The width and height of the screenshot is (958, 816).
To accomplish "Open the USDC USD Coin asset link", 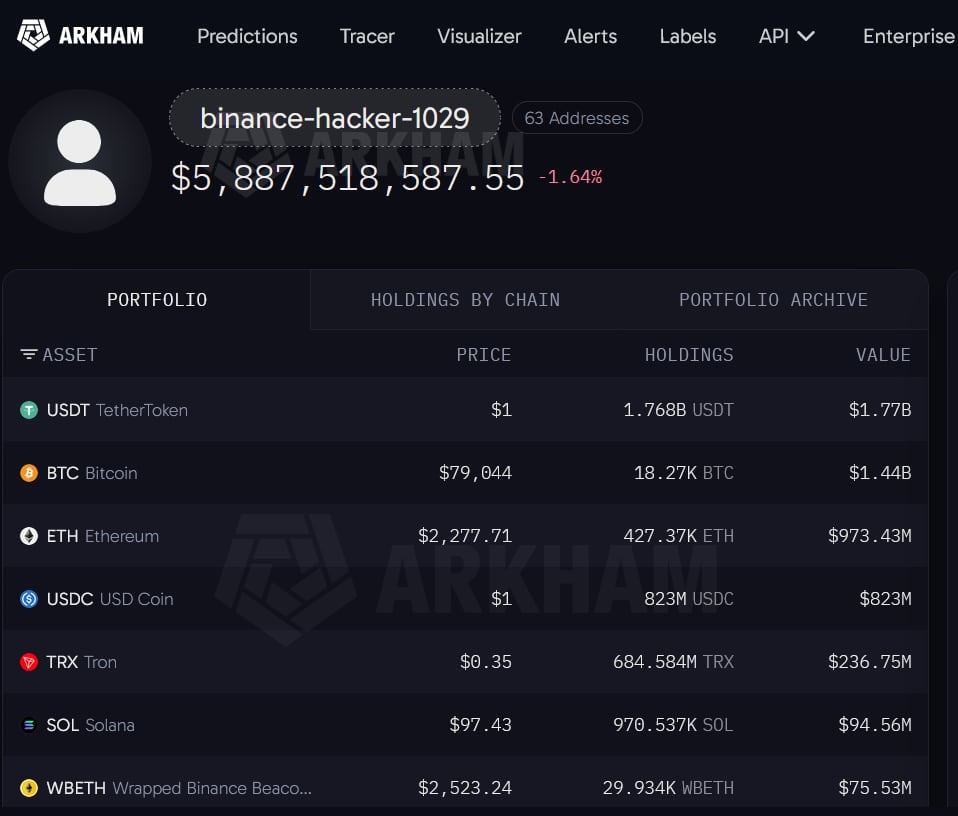I will (x=110, y=599).
